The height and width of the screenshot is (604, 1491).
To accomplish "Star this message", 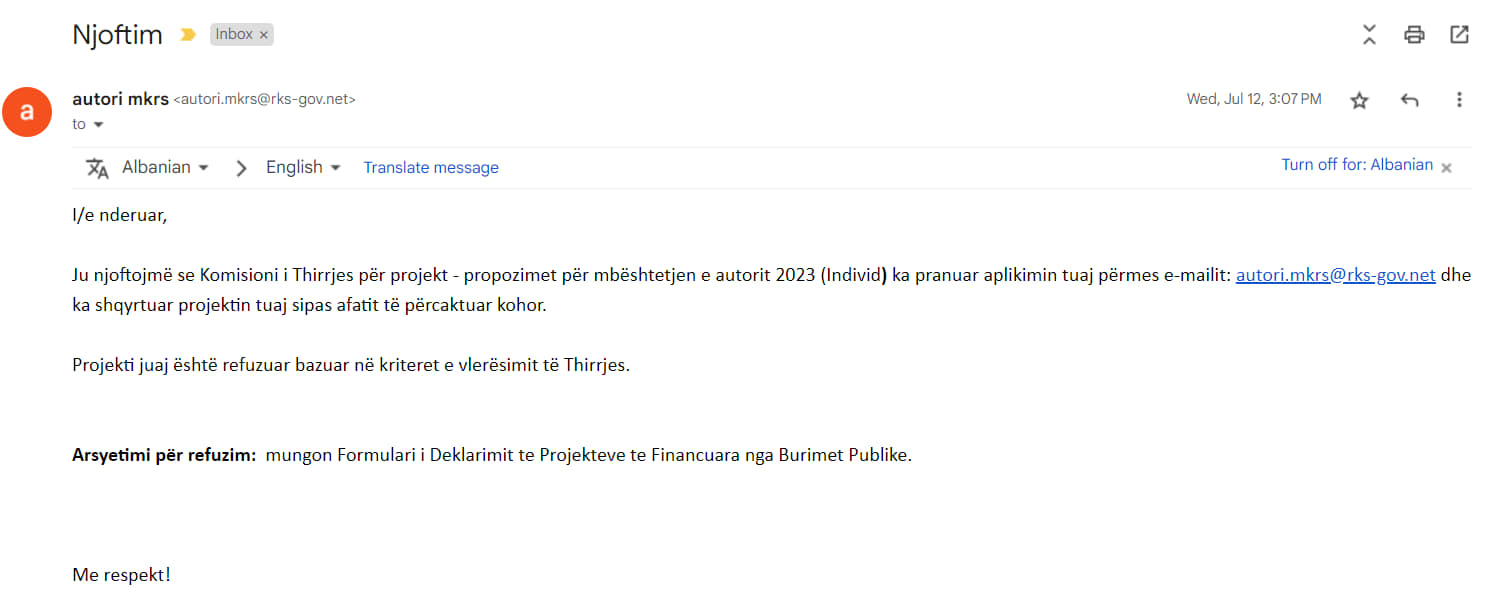I will 1359,100.
